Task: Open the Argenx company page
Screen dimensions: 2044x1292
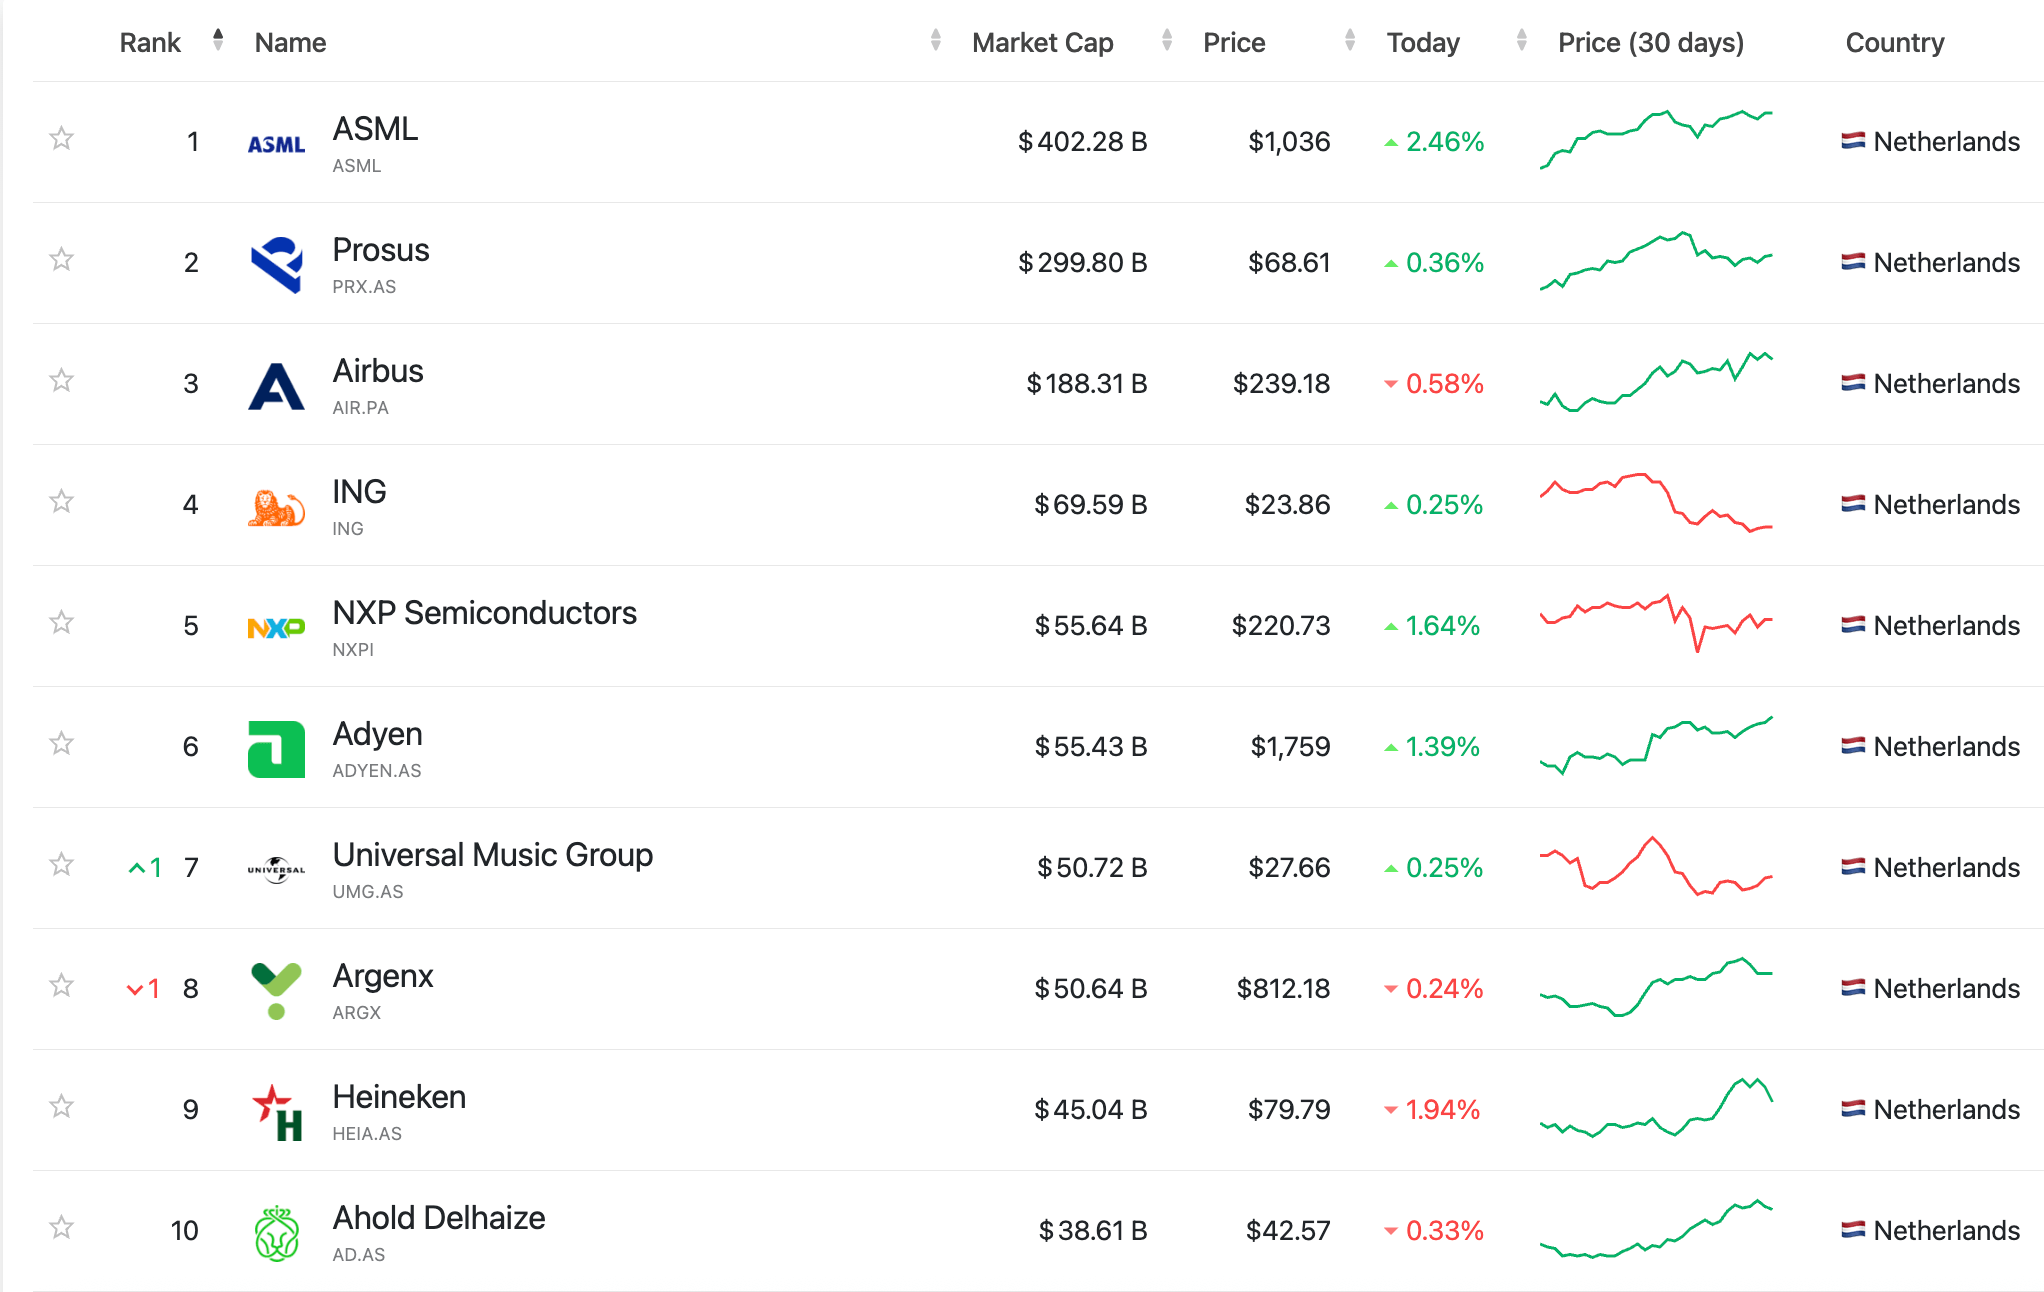Action: point(383,976)
